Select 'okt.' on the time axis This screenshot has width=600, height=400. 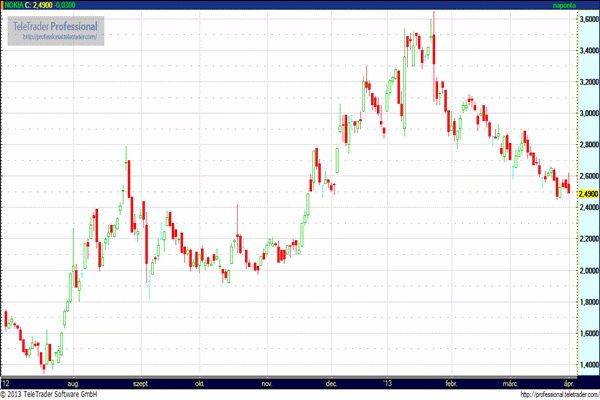click(x=200, y=383)
